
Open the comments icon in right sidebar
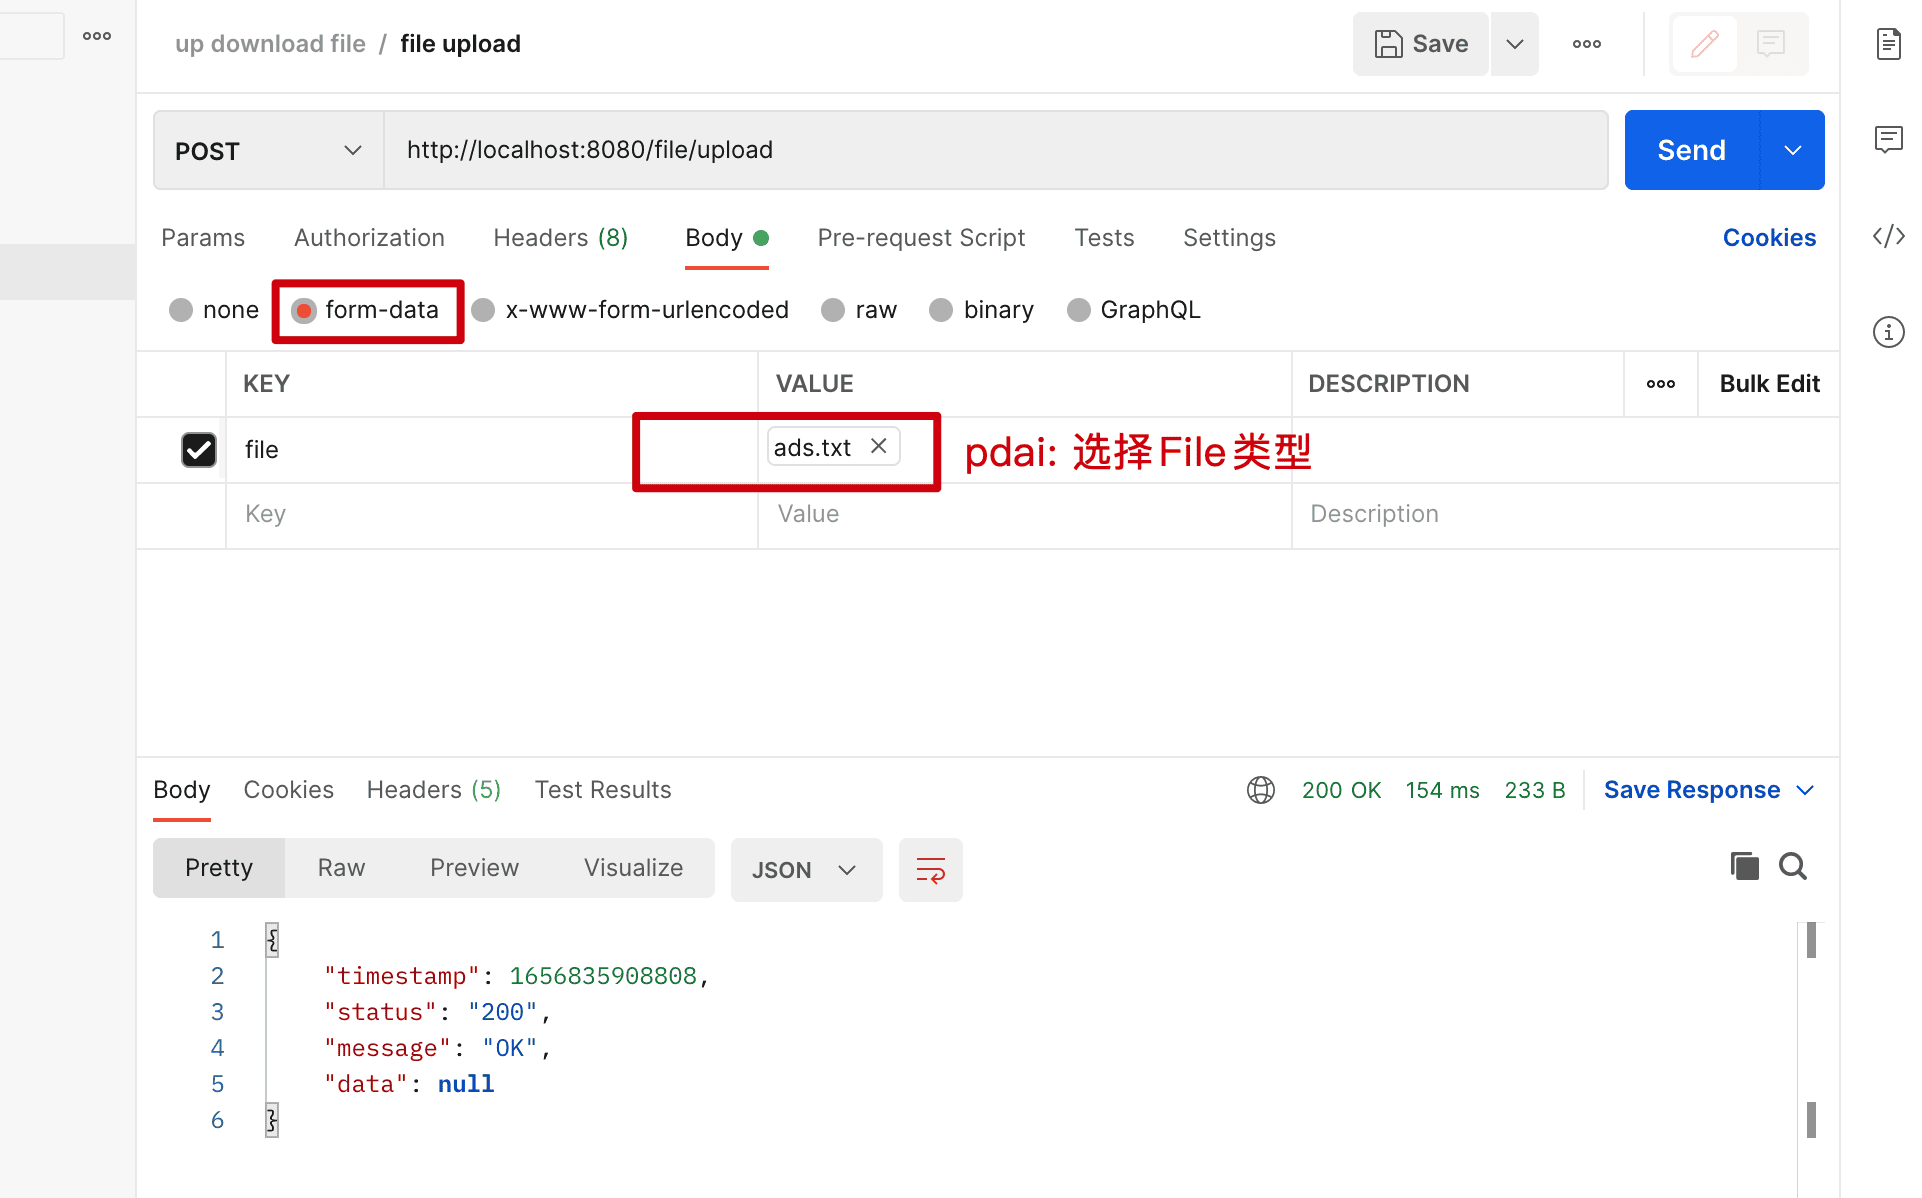[1888, 139]
